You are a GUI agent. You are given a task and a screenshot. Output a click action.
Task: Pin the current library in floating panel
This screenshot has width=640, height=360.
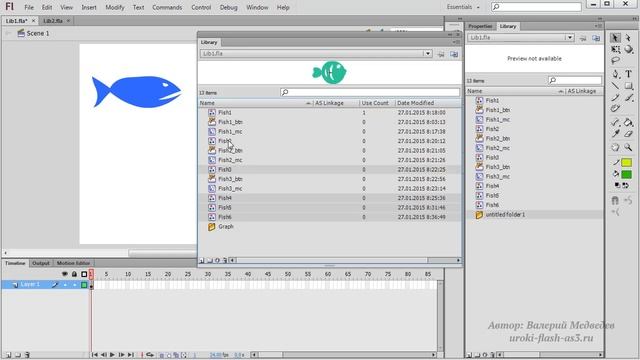[x=441, y=54]
